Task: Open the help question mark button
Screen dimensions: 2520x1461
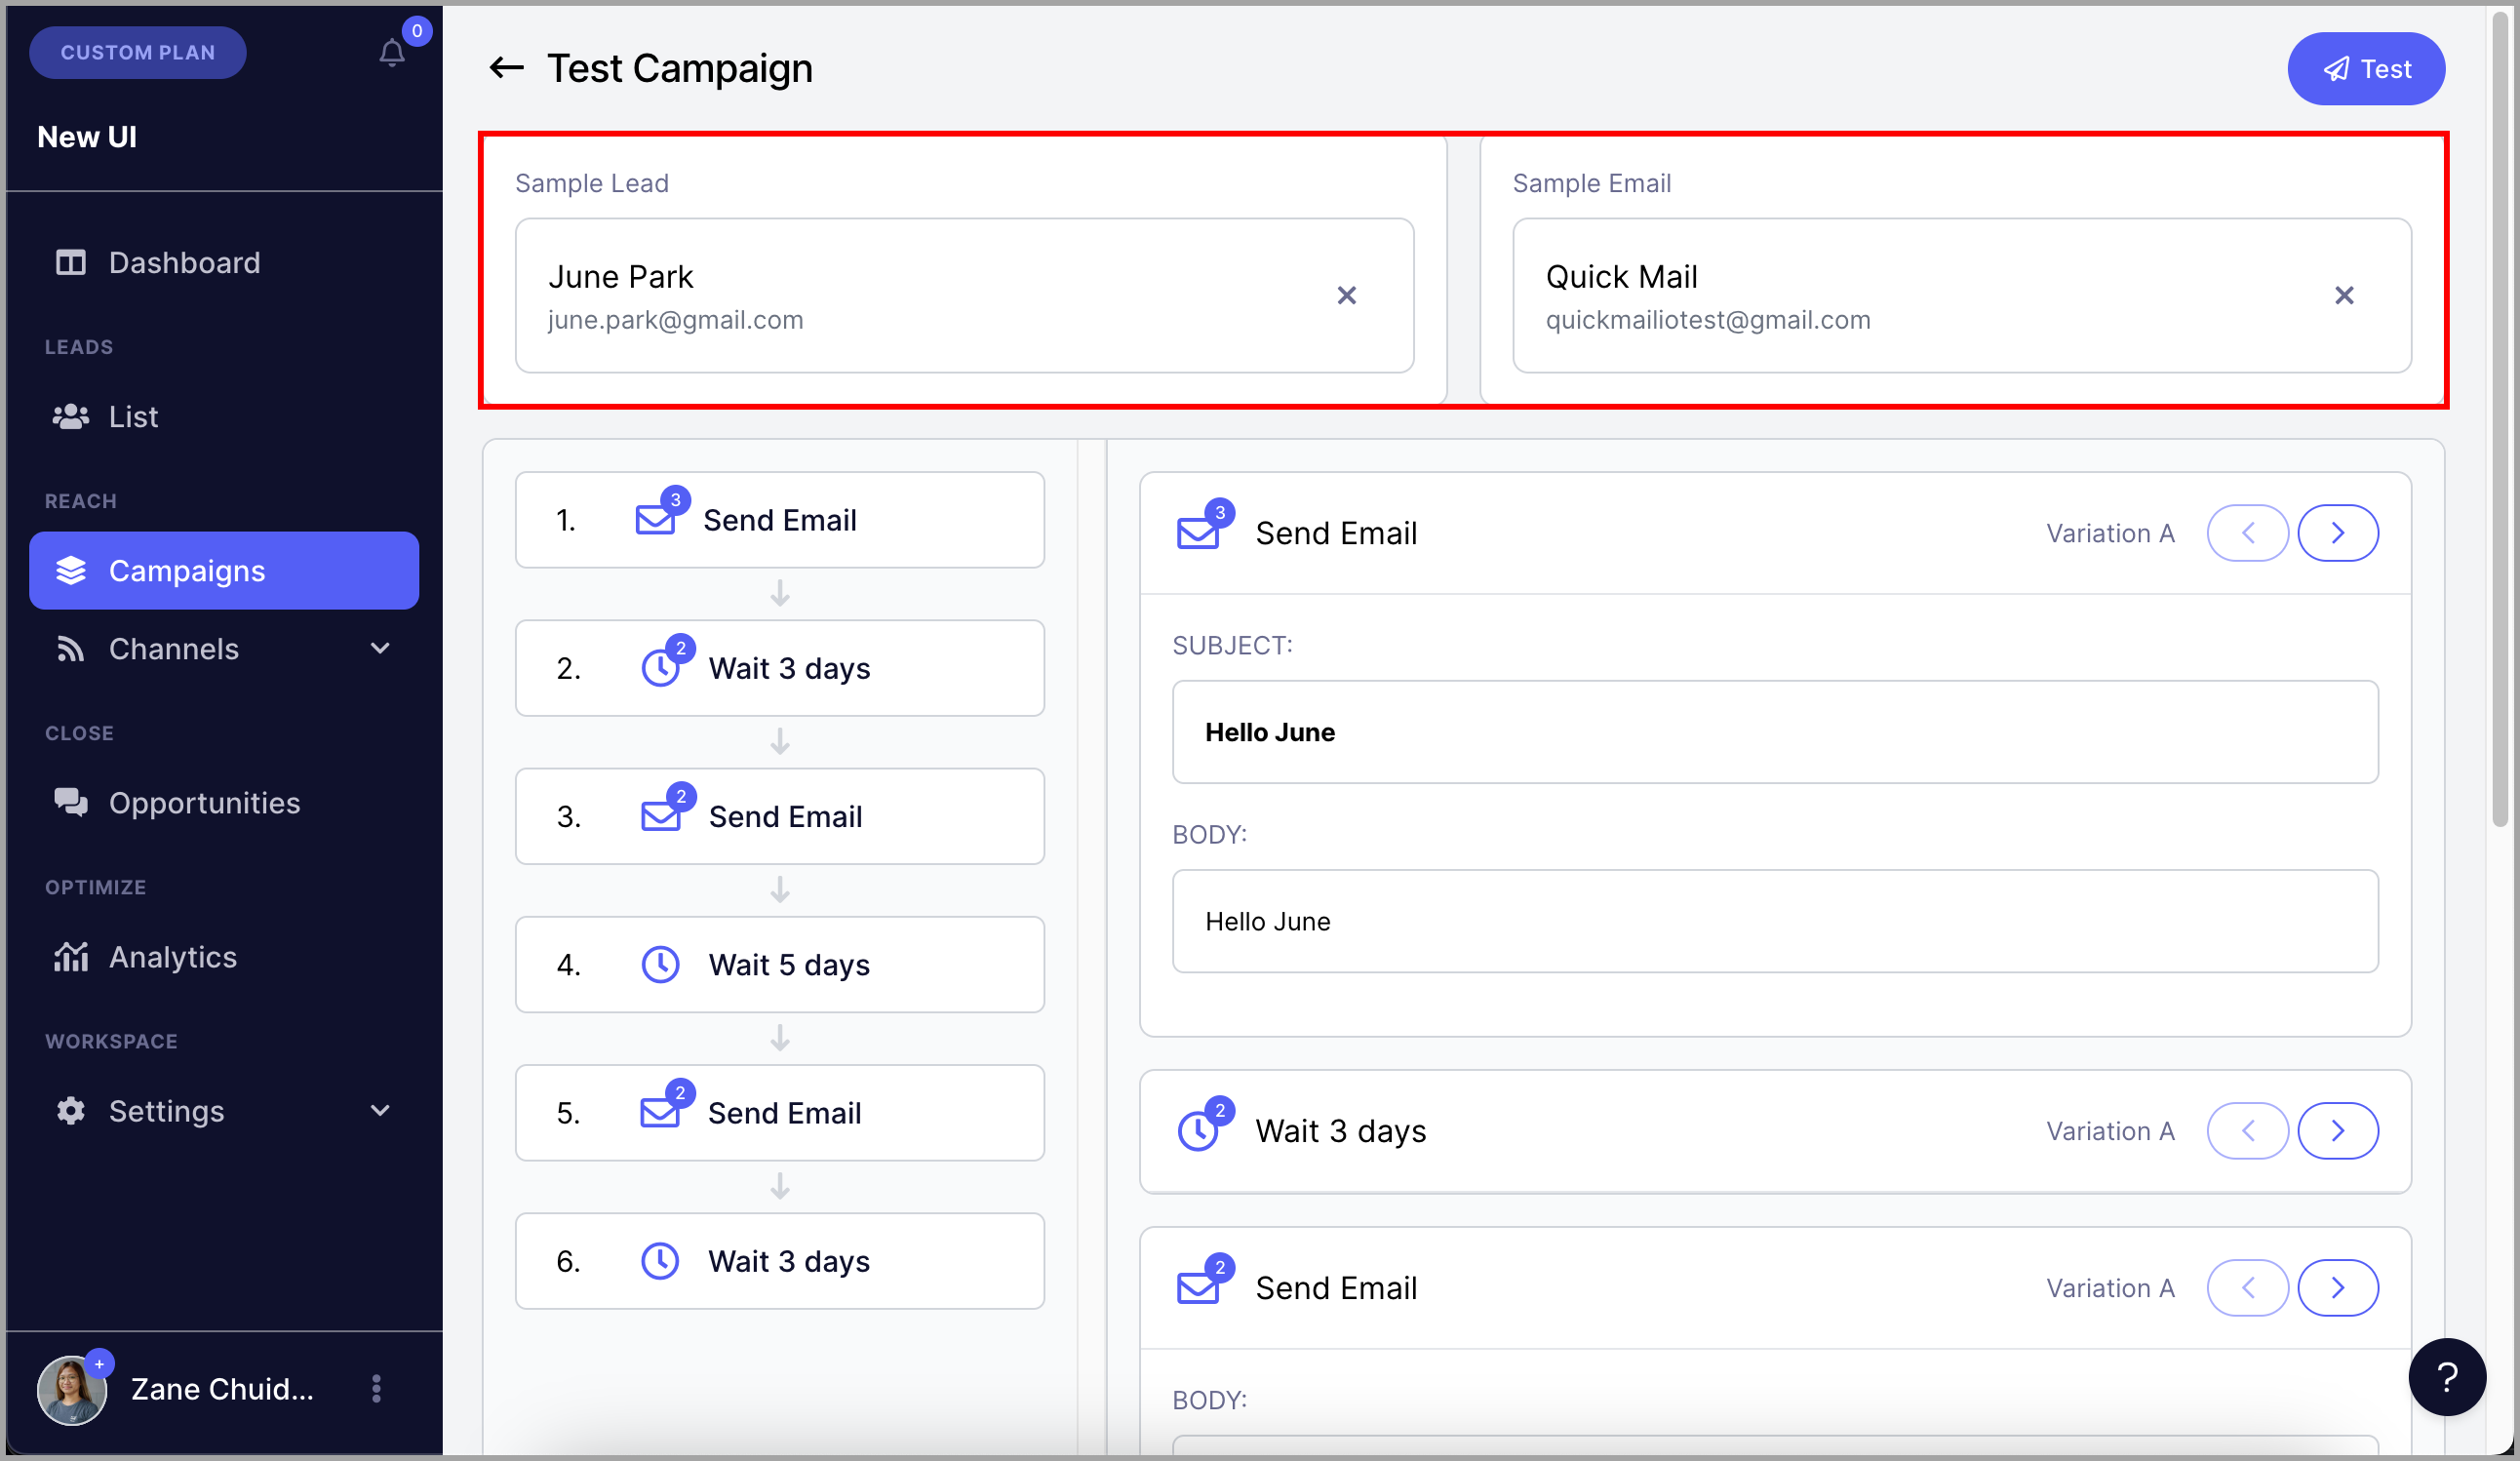Action: 2447,1377
